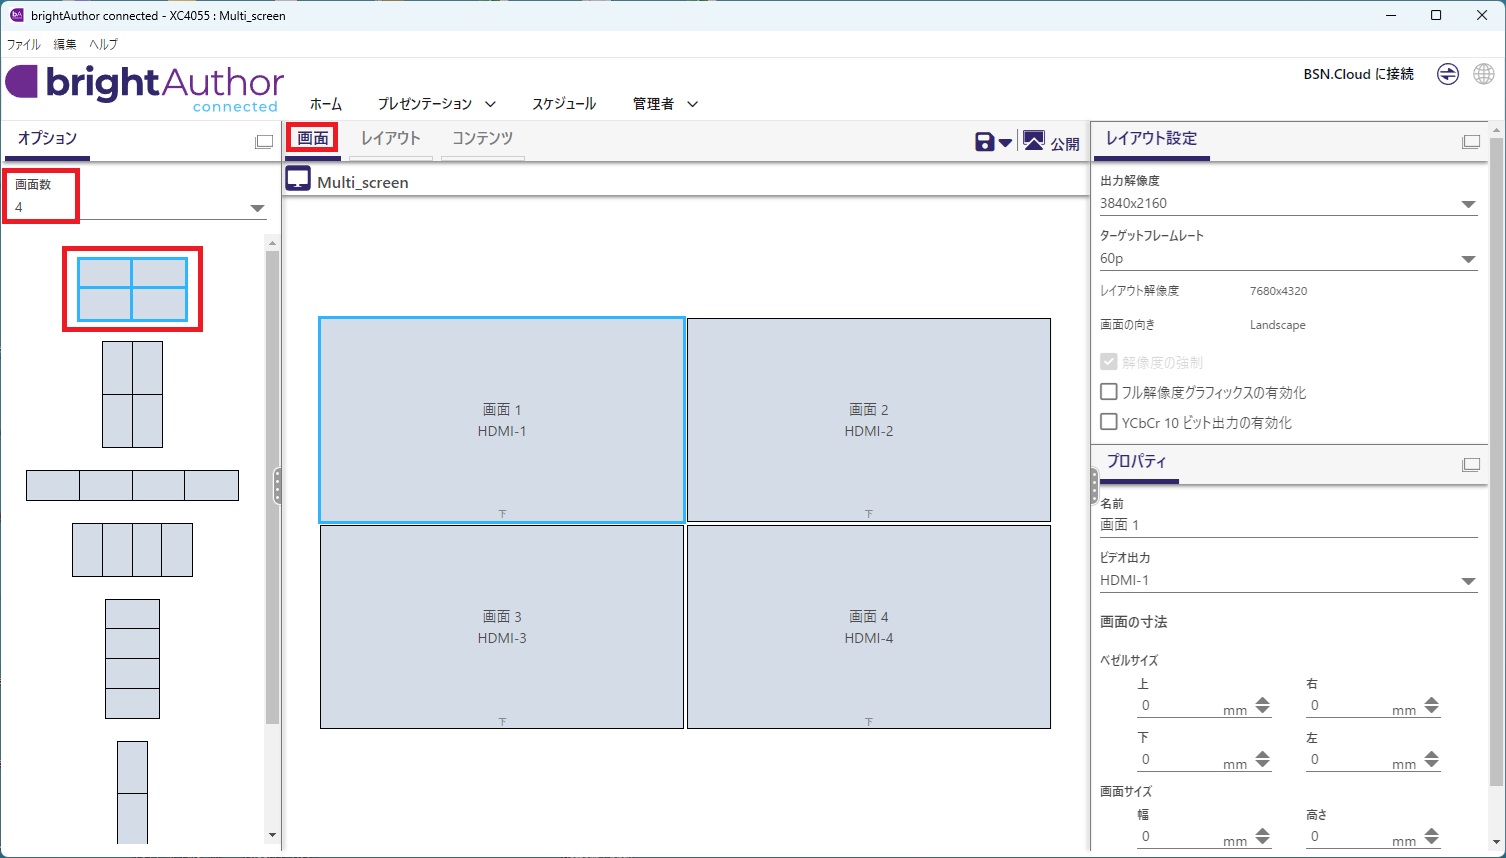
Task: Click the Multi_screen presentation name
Action: click(x=363, y=183)
